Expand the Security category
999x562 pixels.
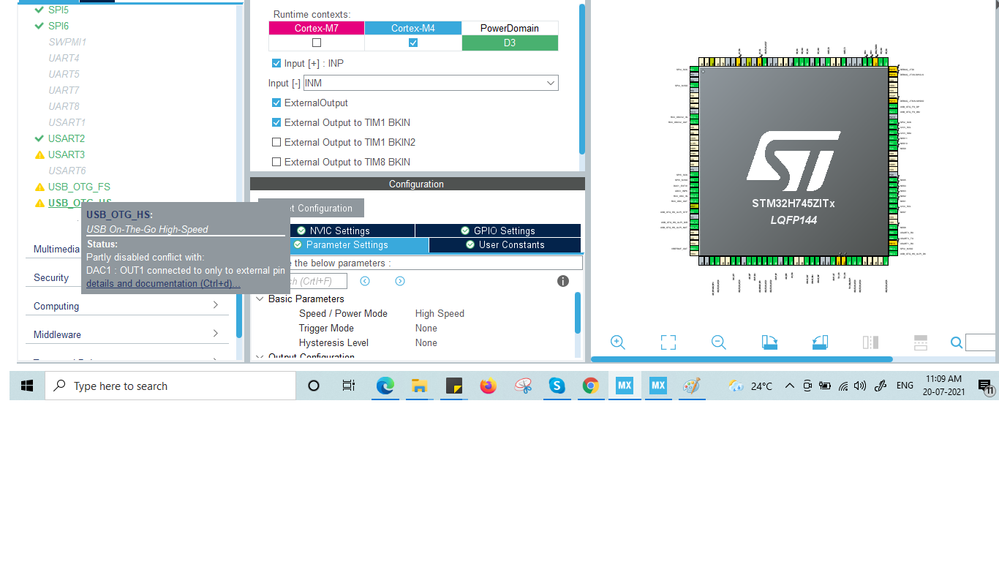coord(51,278)
